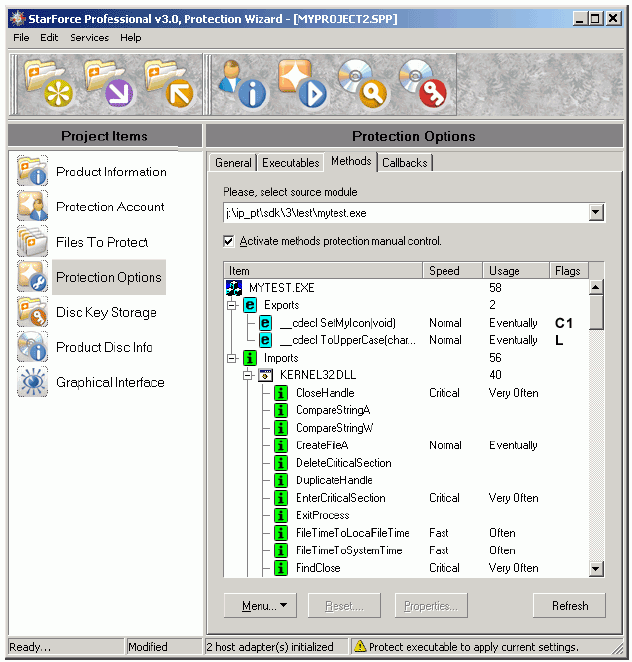Switch to the Executables tab

[x=291, y=163]
